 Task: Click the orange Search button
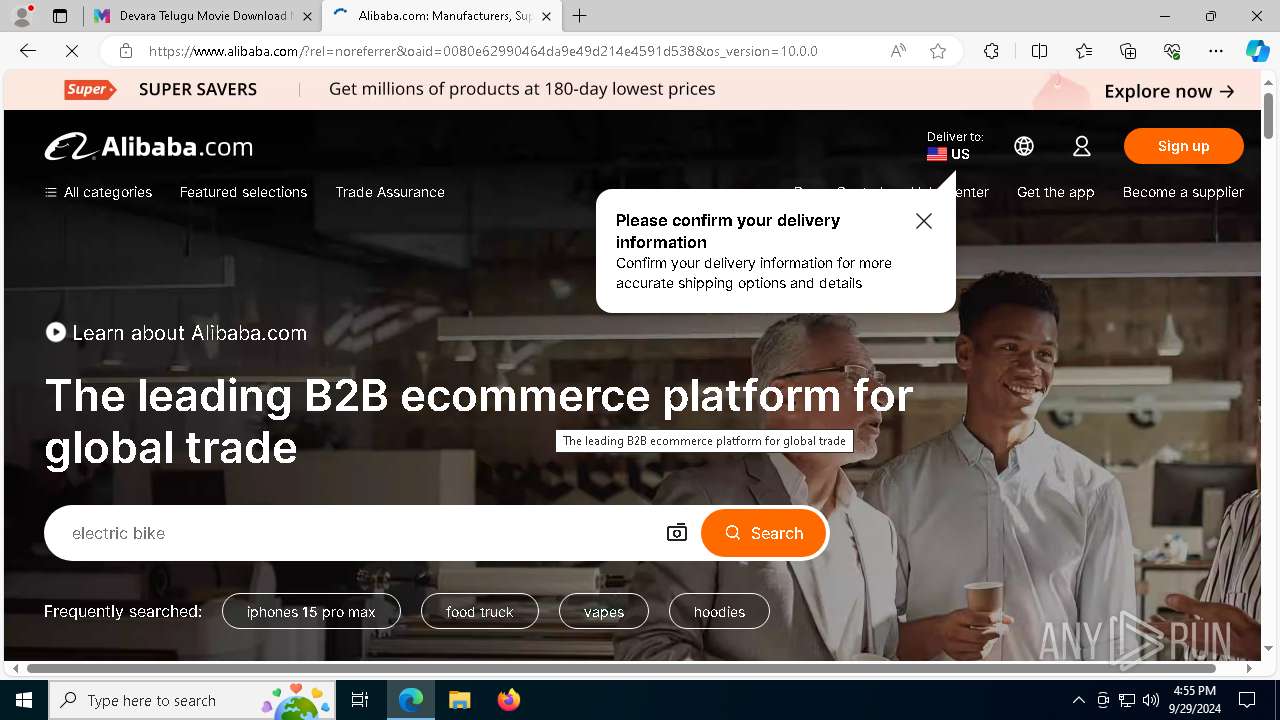tap(764, 533)
